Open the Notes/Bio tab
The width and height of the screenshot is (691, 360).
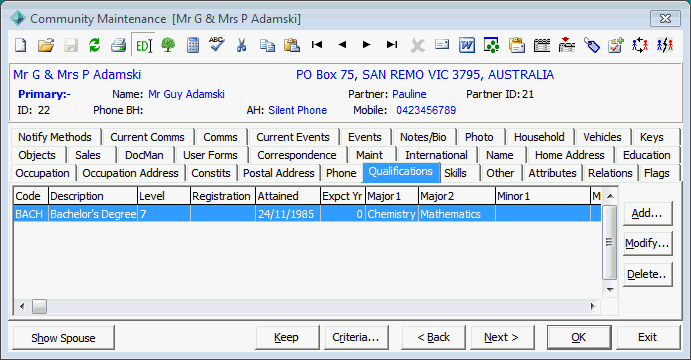[423, 137]
